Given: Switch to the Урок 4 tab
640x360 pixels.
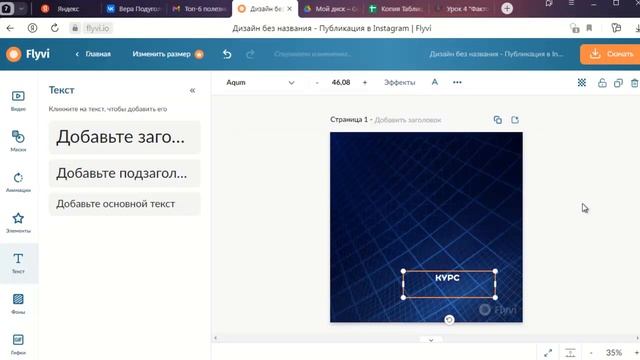Looking at the screenshot, I should (462, 9).
